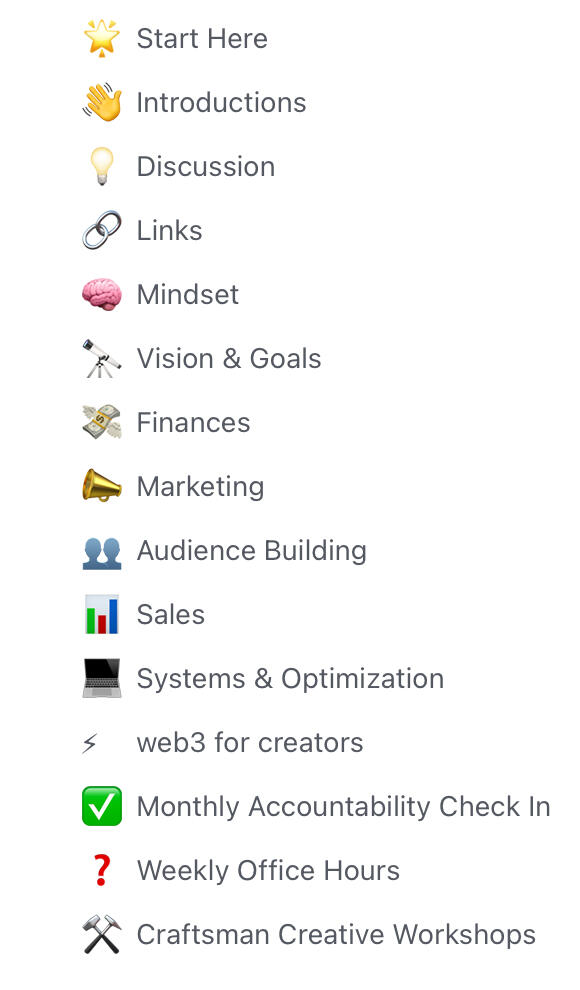580x990 pixels.
Task: Open the Audience Building space
Action: (252, 551)
